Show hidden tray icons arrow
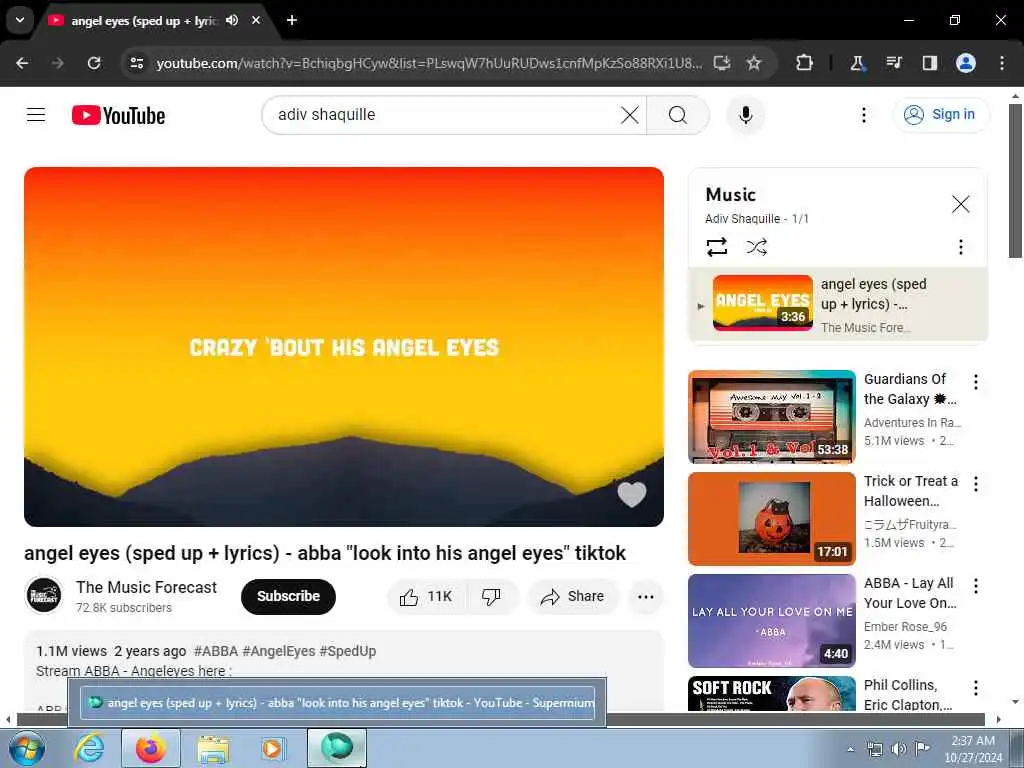 tap(850, 749)
